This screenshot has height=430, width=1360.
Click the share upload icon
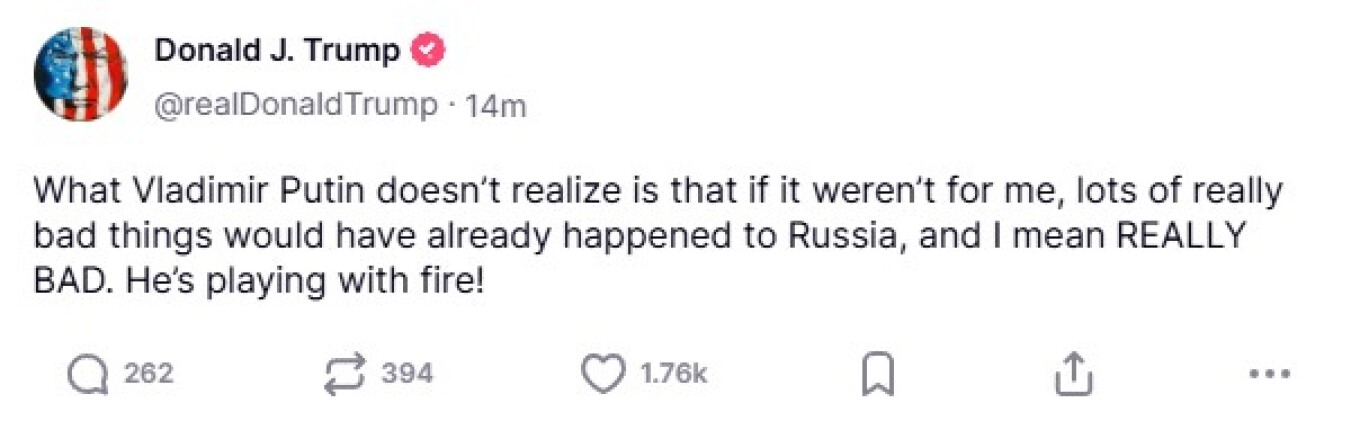pyautogui.click(x=1074, y=374)
